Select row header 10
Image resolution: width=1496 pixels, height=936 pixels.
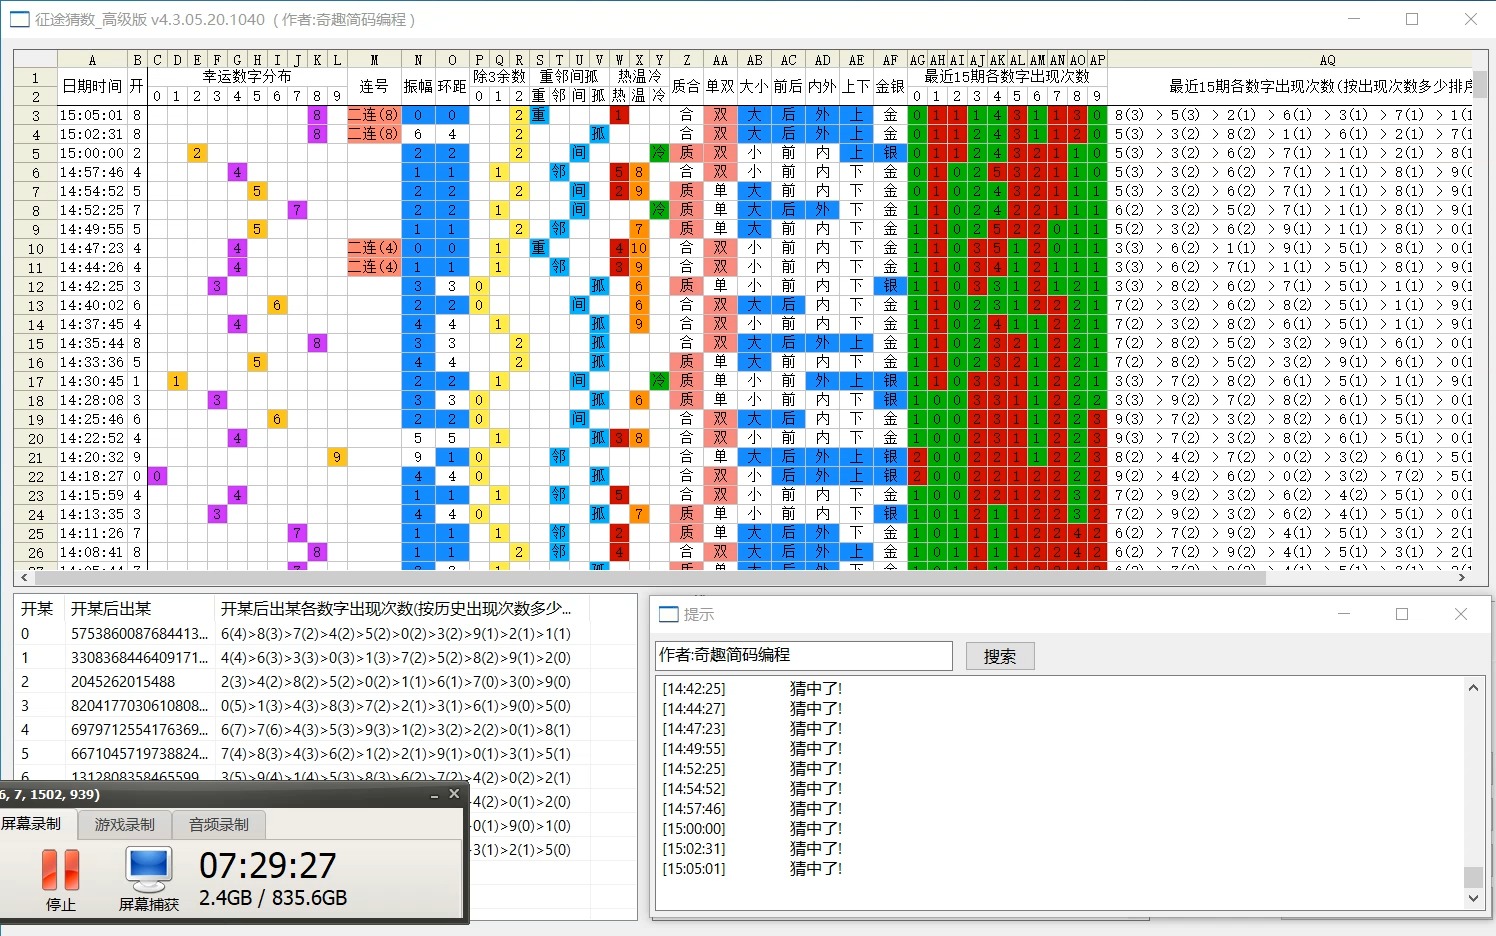click(x=35, y=249)
